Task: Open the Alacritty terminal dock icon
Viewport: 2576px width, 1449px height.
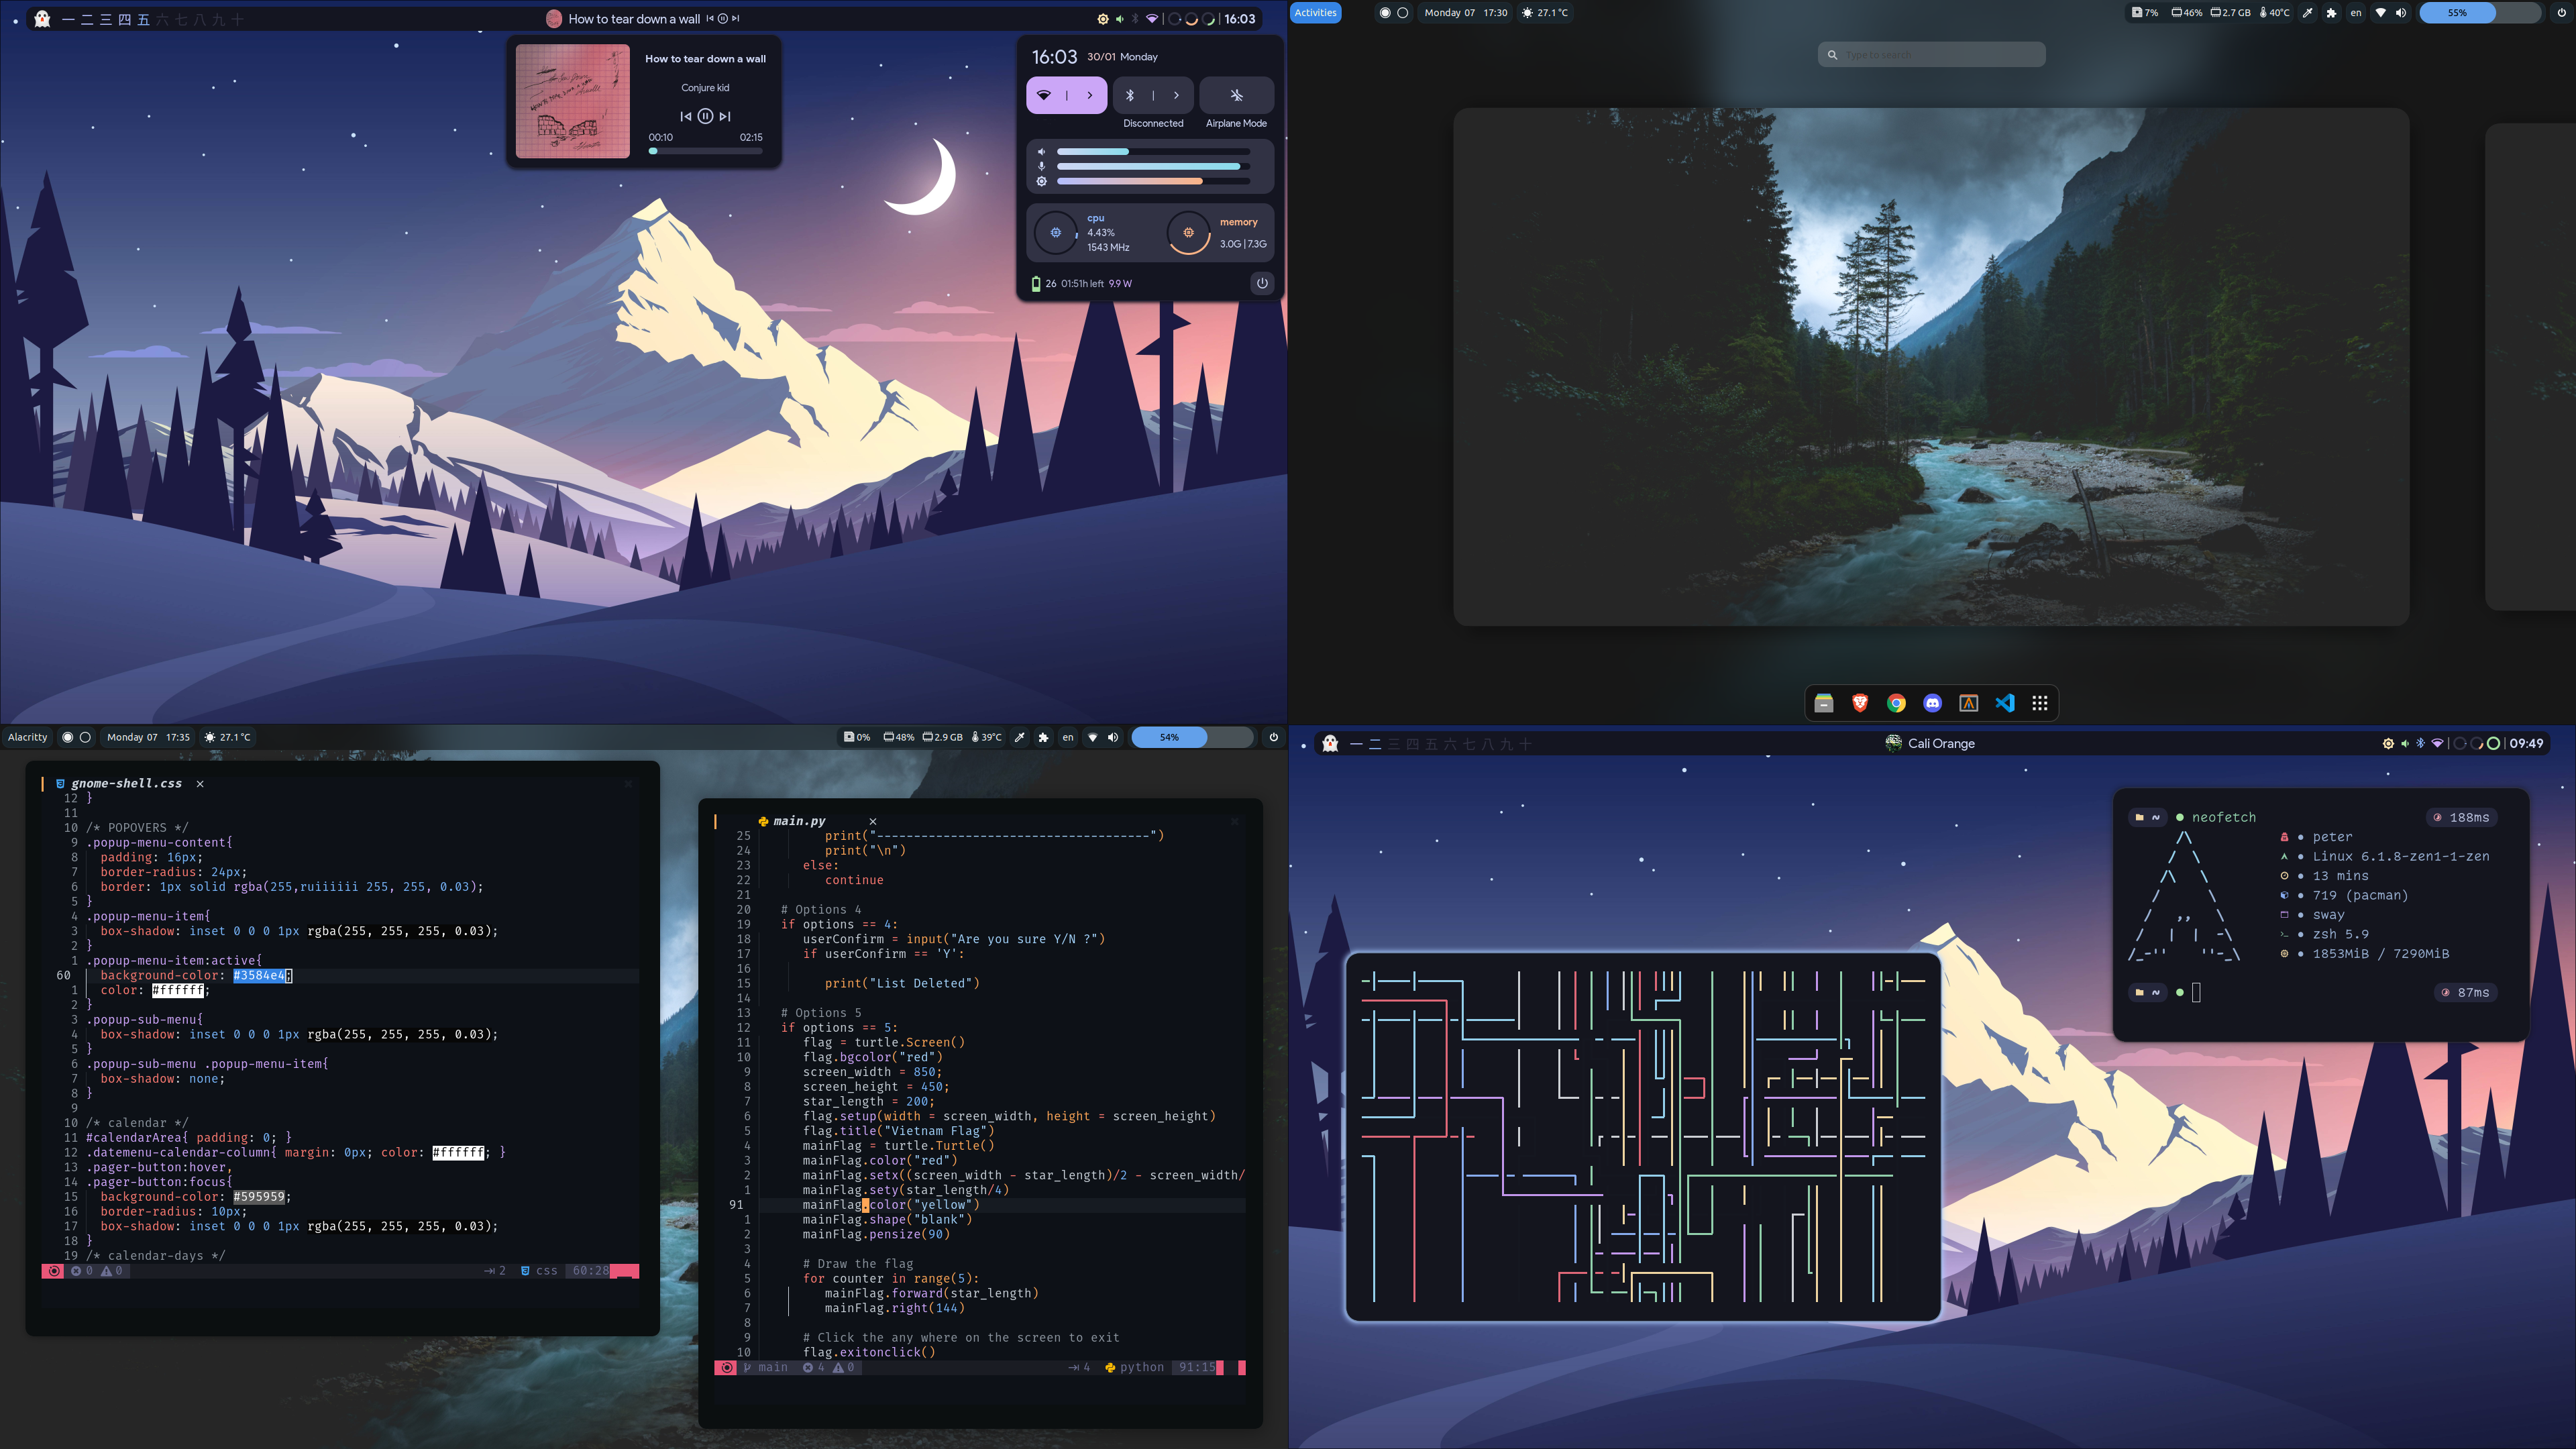Action: pos(1968,703)
